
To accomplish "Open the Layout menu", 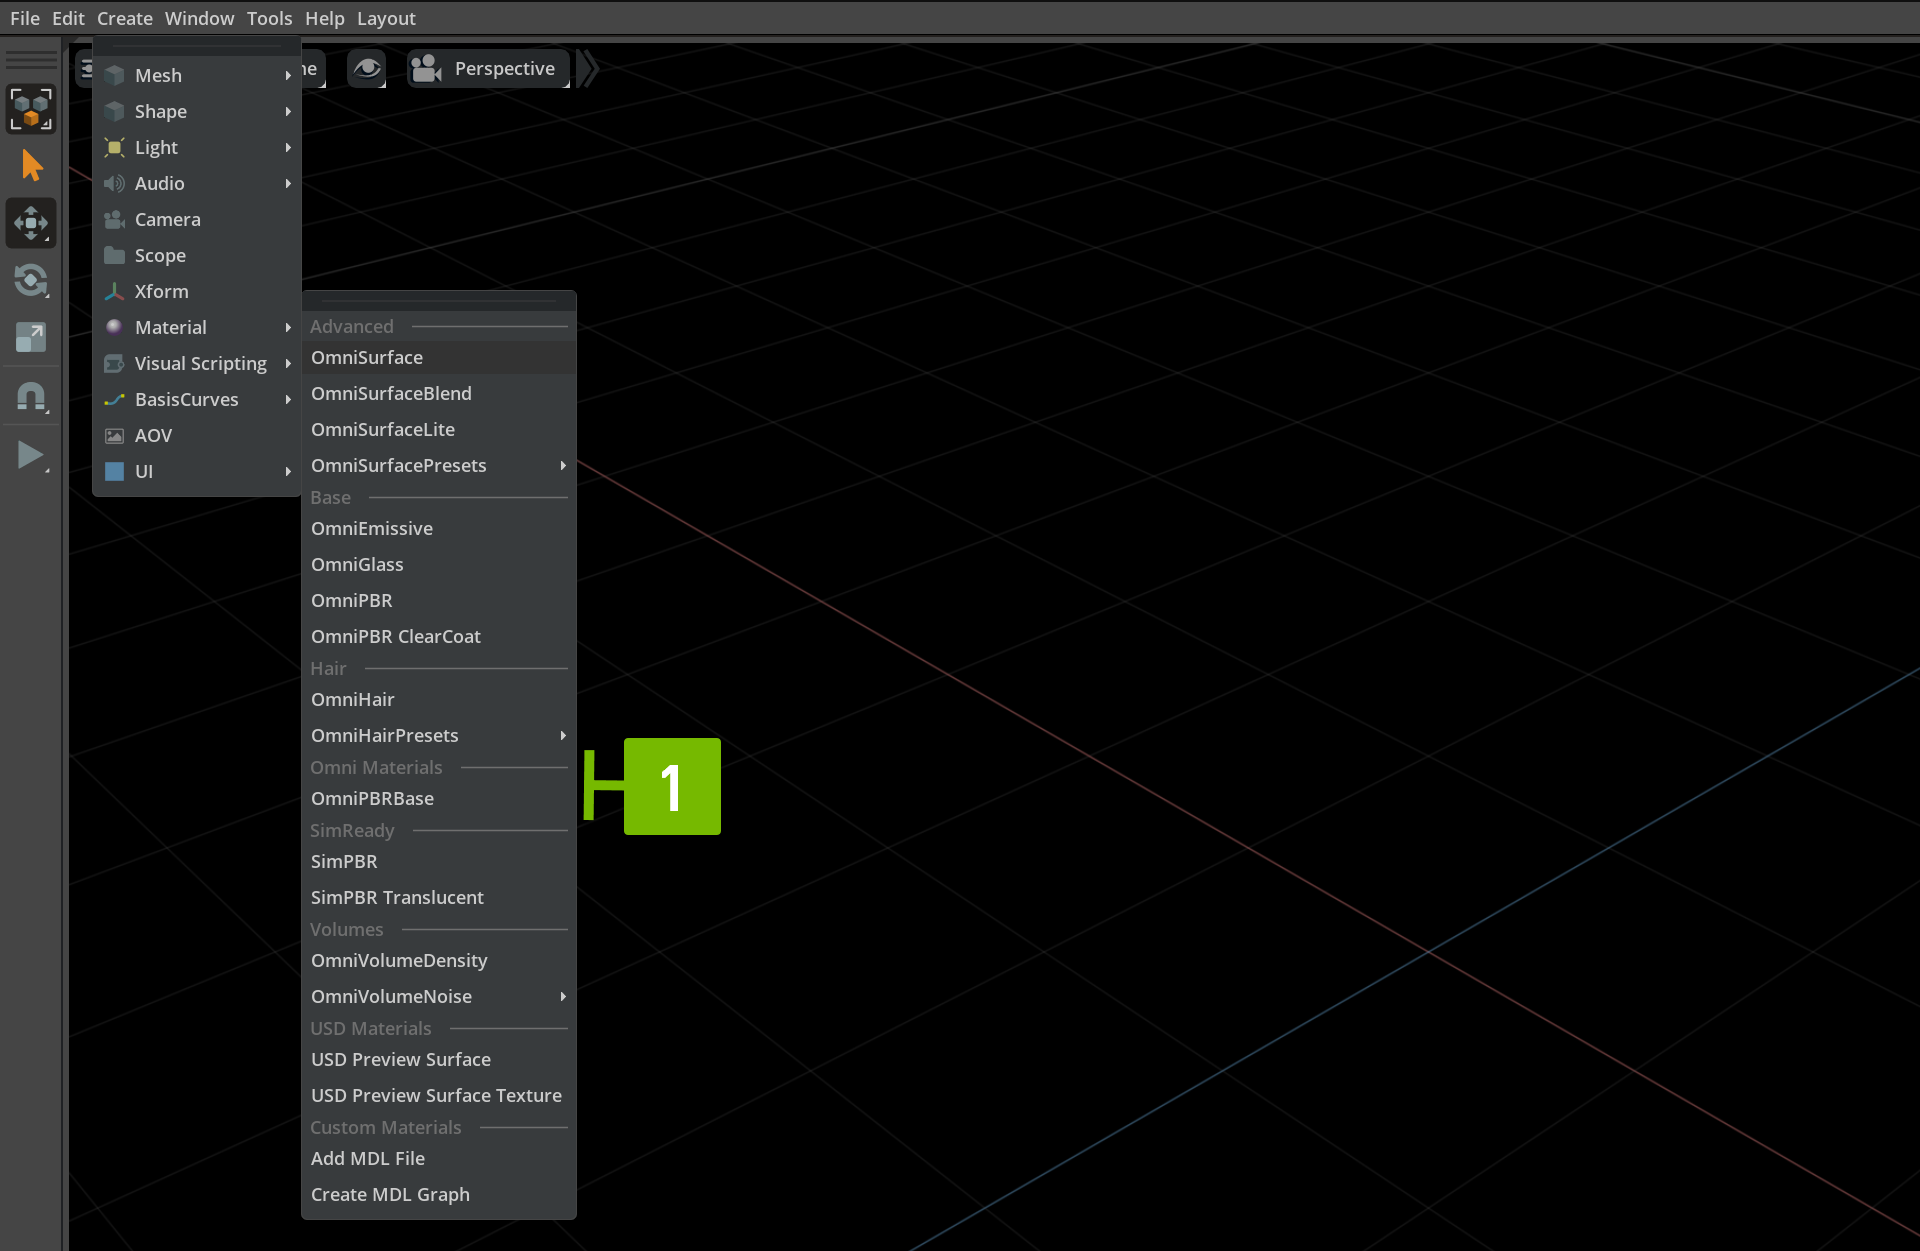I will pyautogui.click(x=386, y=18).
